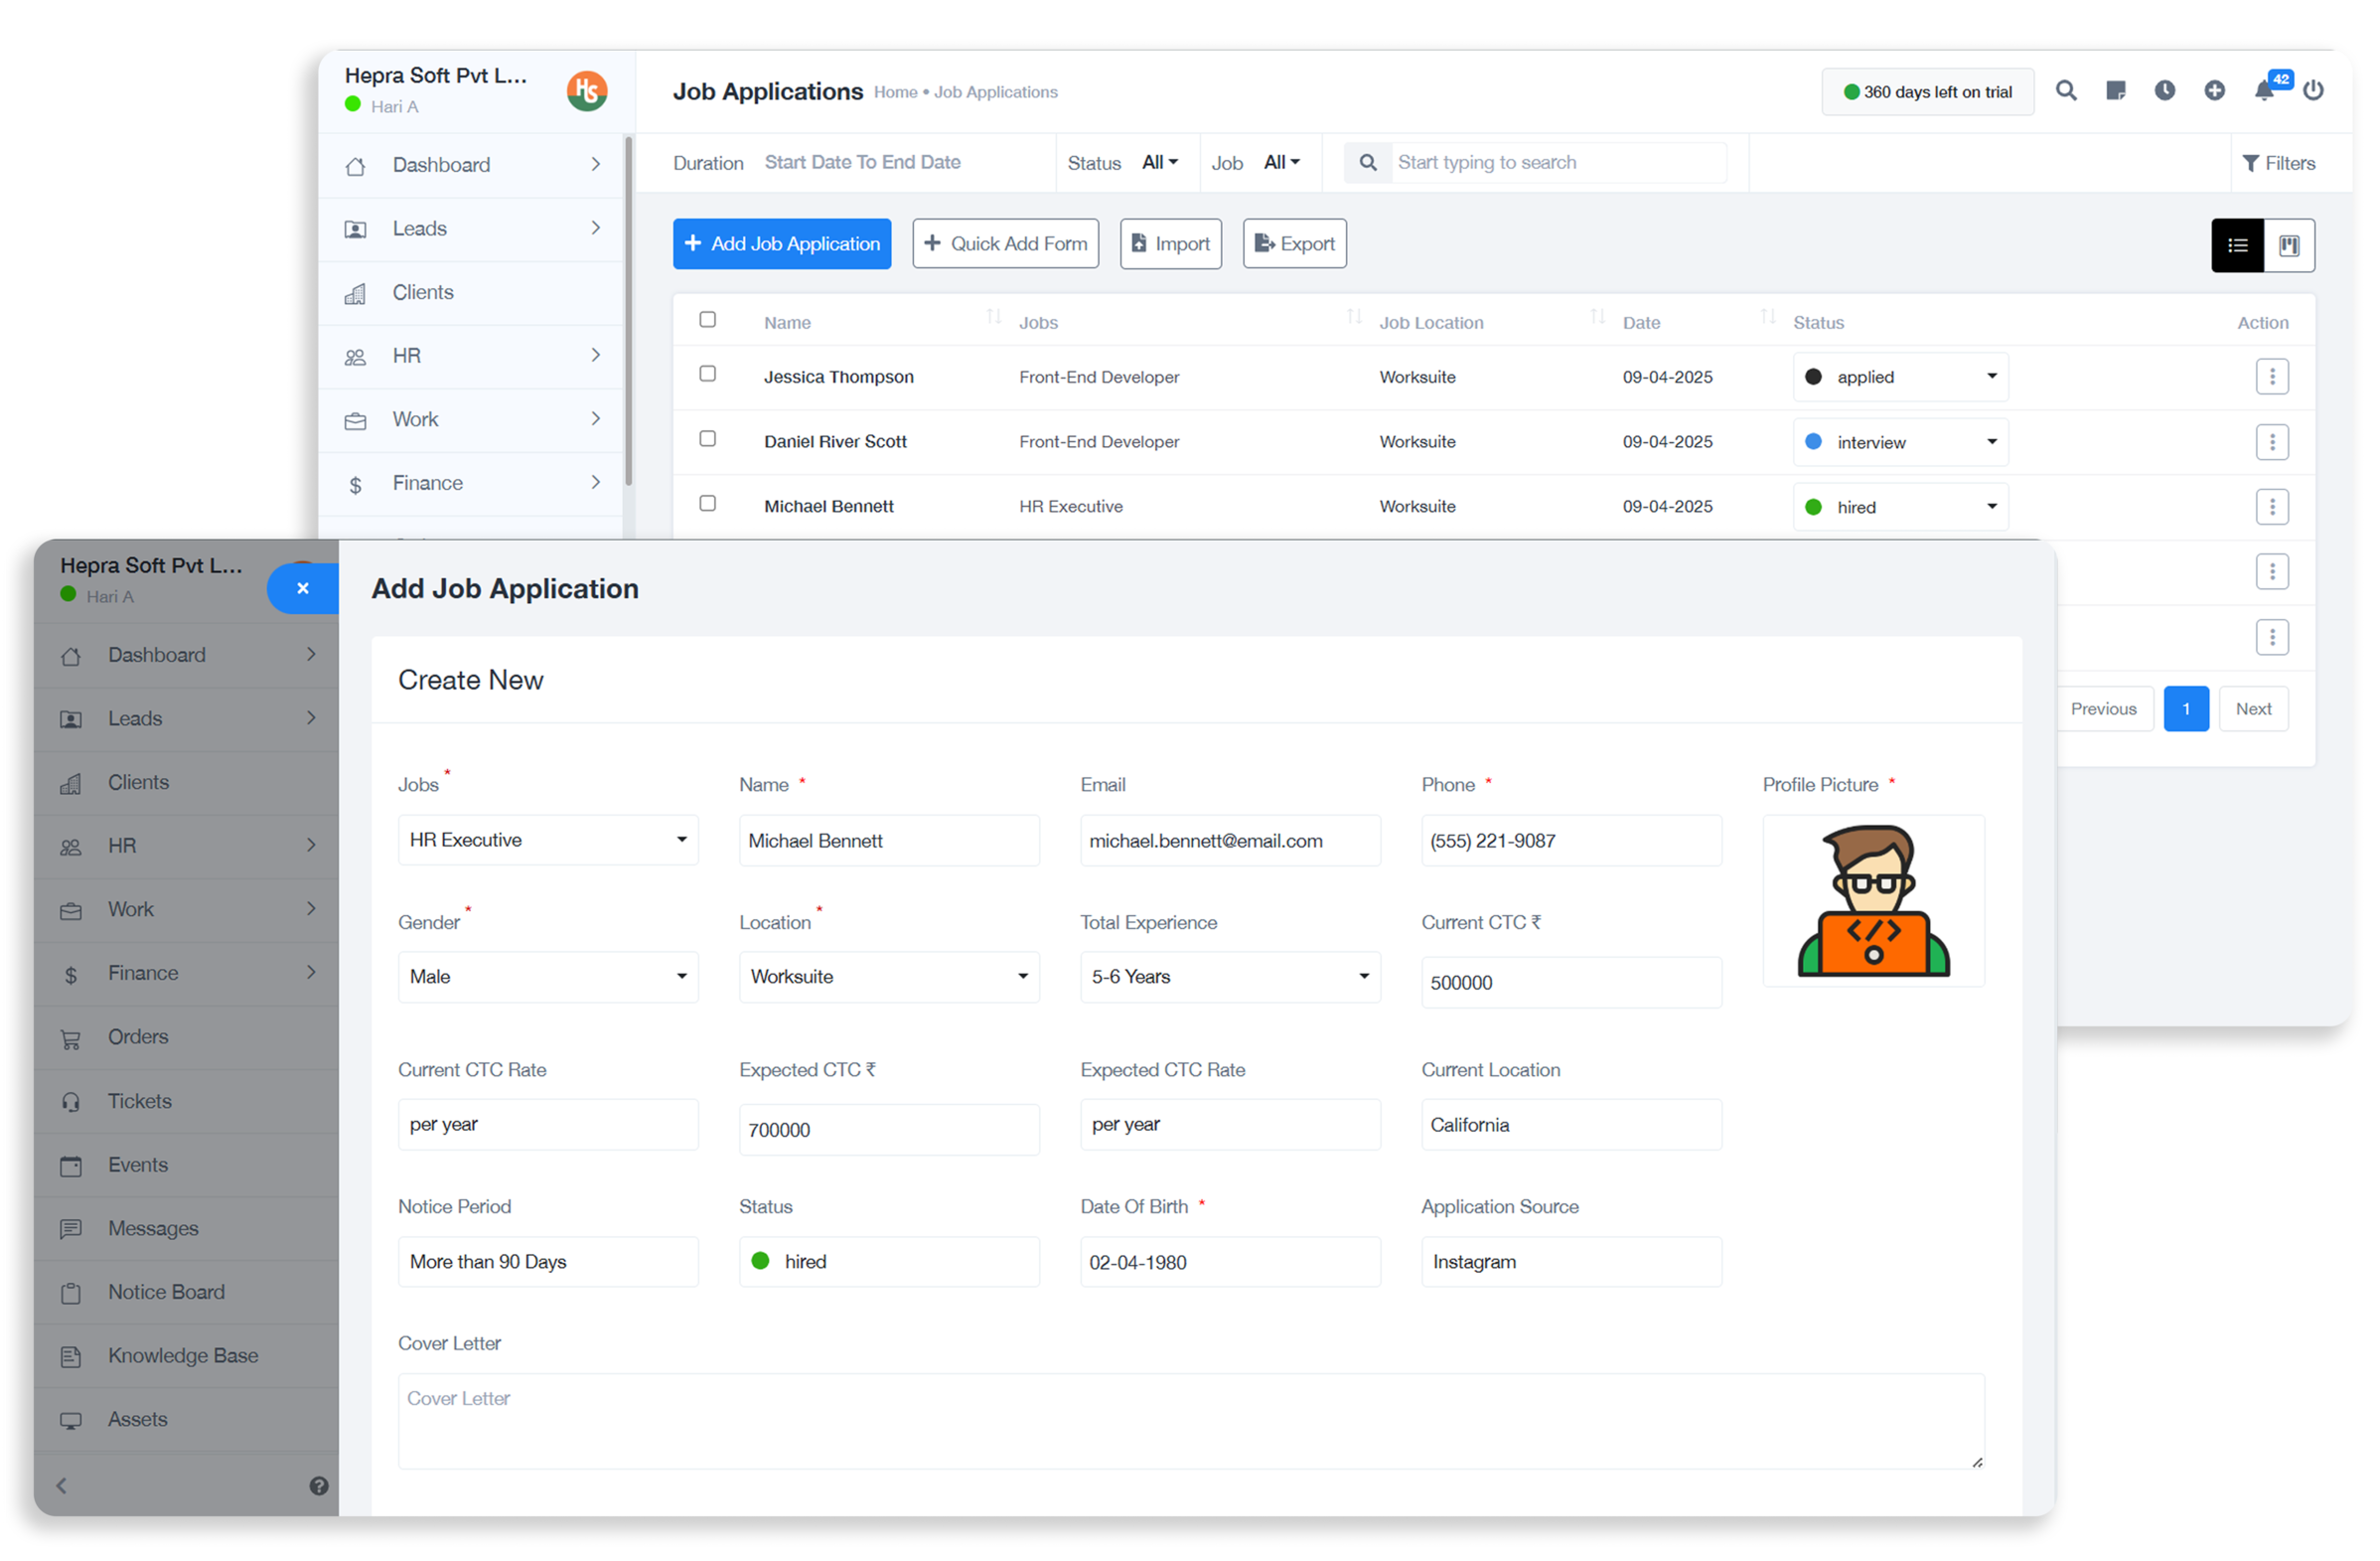
Task: Open Filters funnel panel
Action: point(2279,163)
